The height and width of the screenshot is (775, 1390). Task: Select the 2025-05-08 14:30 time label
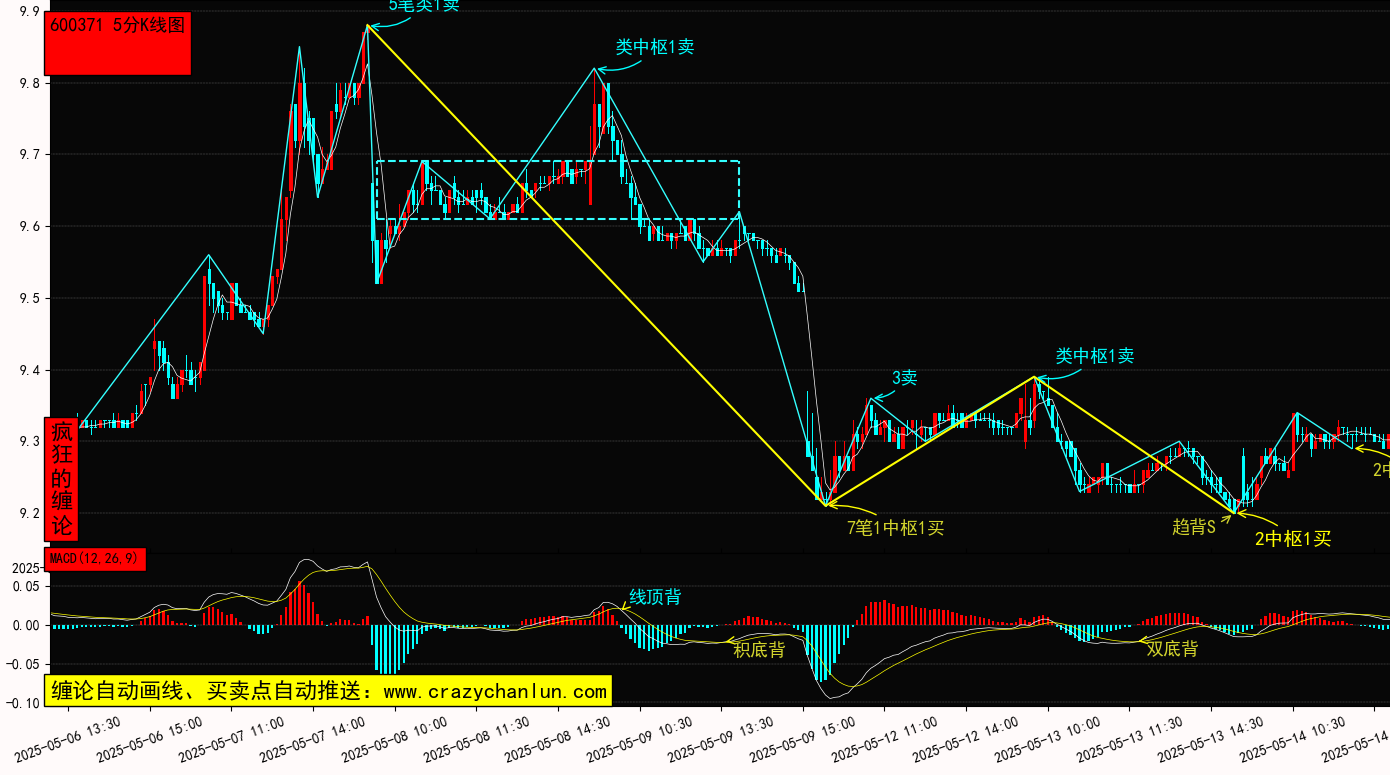tap(559, 738)
